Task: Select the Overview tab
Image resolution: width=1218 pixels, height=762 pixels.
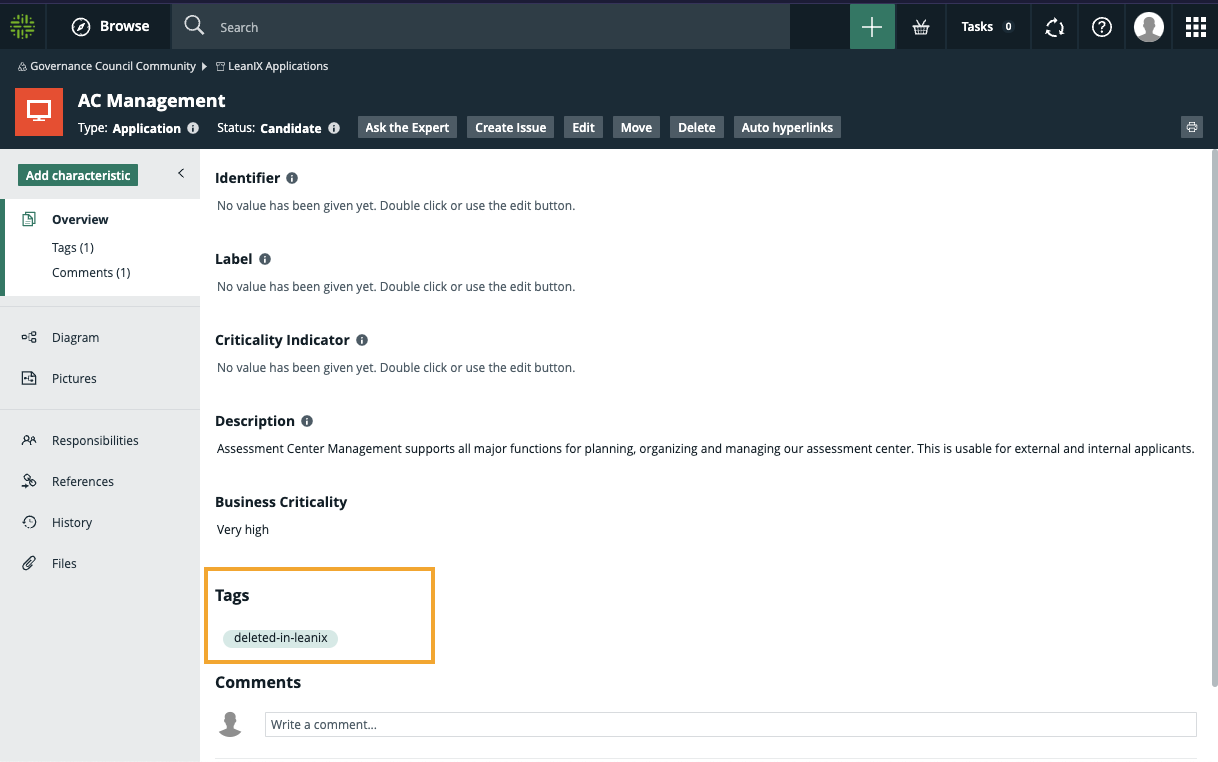Action: tap(80, 219)
